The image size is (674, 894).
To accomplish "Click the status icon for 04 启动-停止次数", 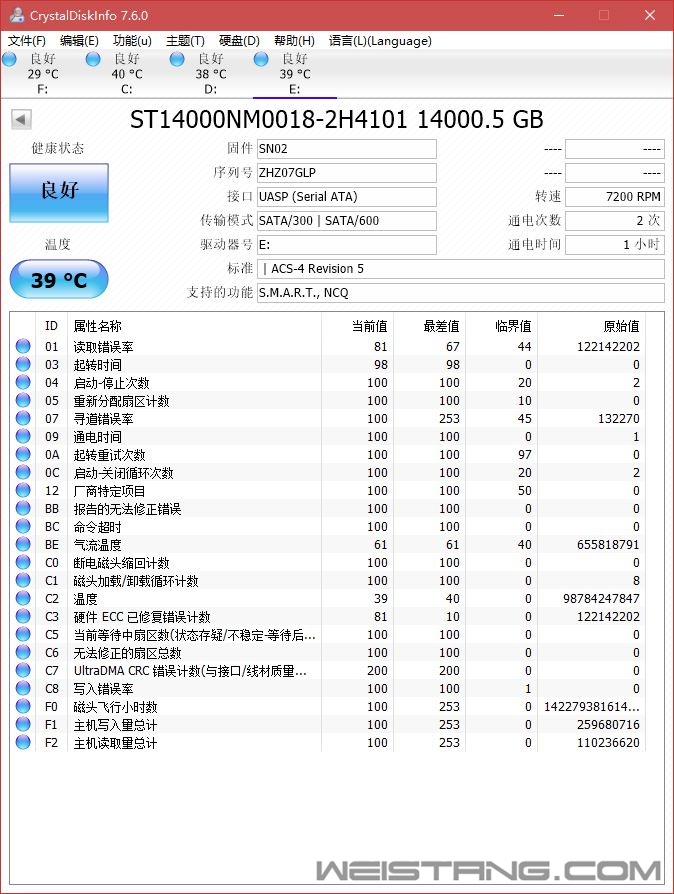I will tap(23, 382).
